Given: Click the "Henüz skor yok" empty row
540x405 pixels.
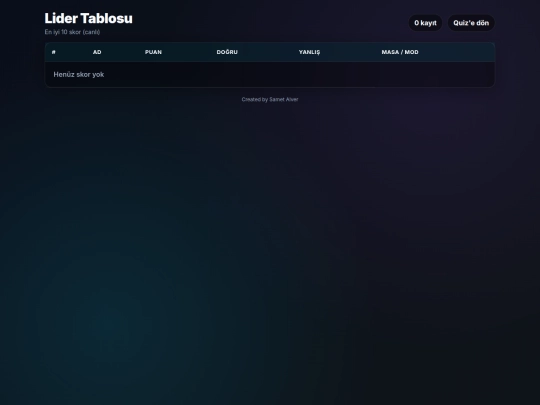Looking at the screenshot, I should tap(270, 74).
